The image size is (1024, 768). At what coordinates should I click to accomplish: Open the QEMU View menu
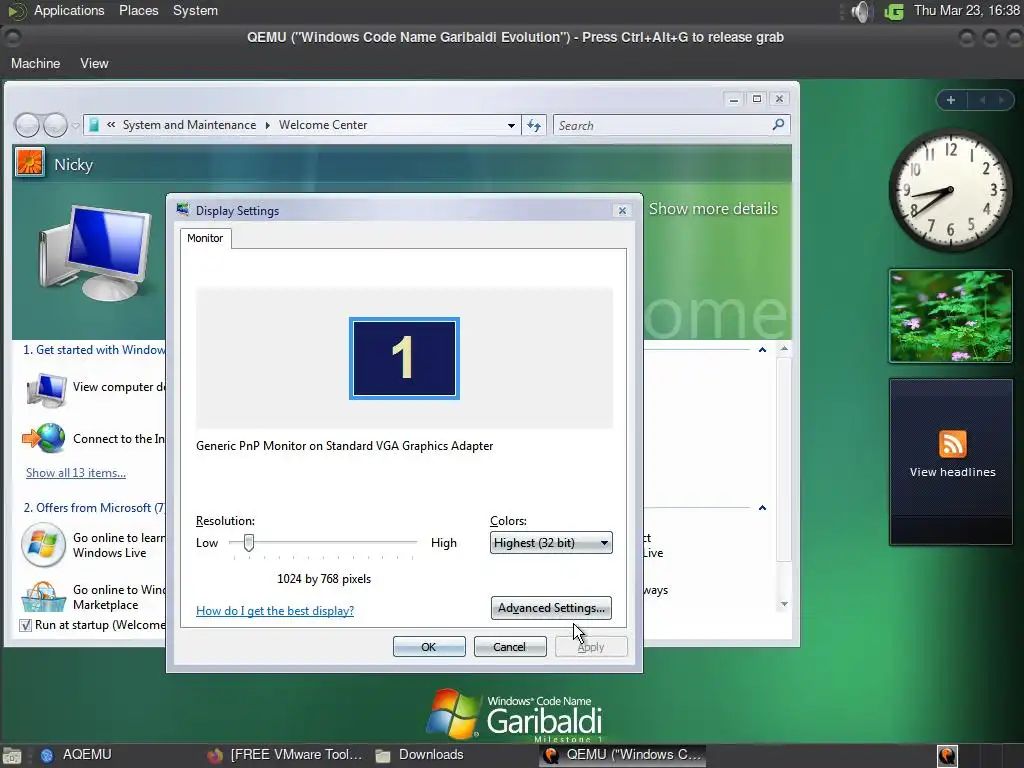tap(94, 63)
